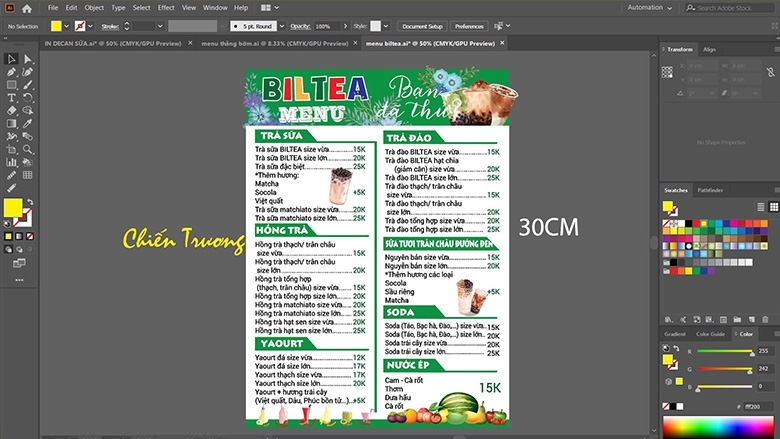
Task: Switch to the Pathfinder panel tab
Action: click(x=710, y=190)
